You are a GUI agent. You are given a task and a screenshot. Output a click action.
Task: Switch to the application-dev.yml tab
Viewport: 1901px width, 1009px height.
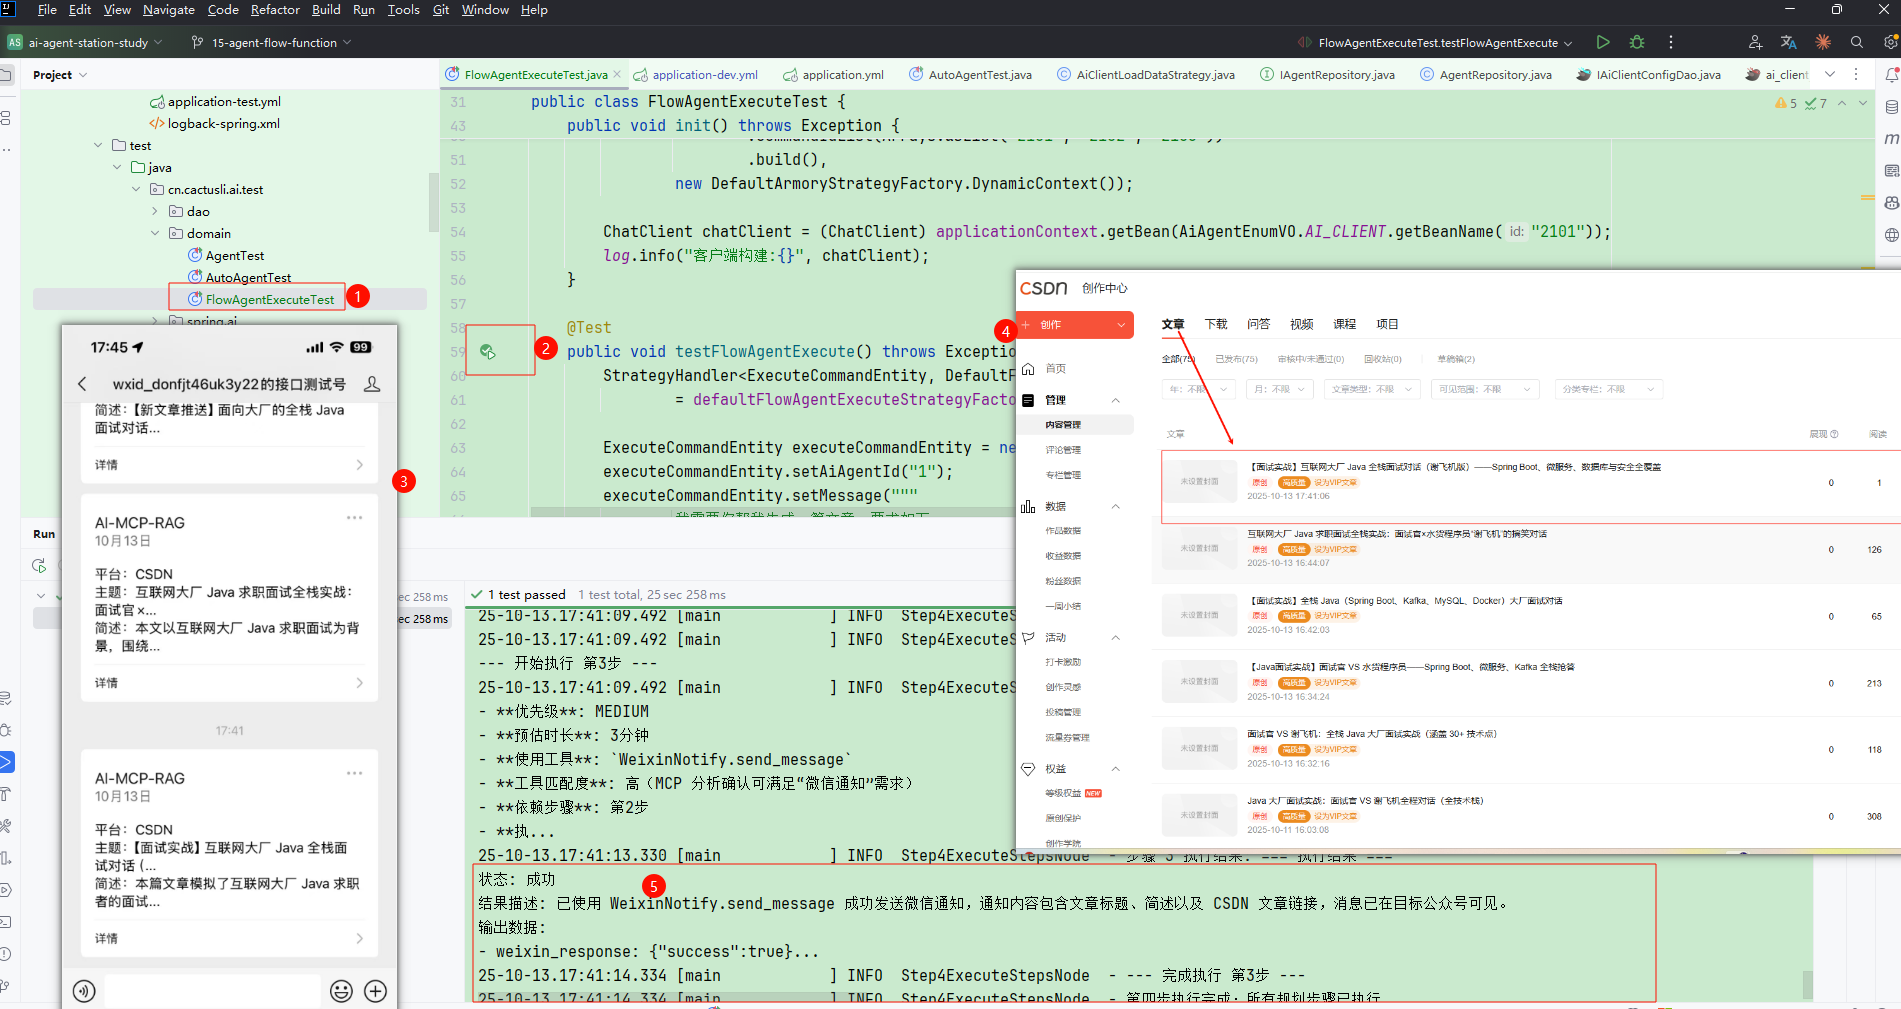pos(704,75)
